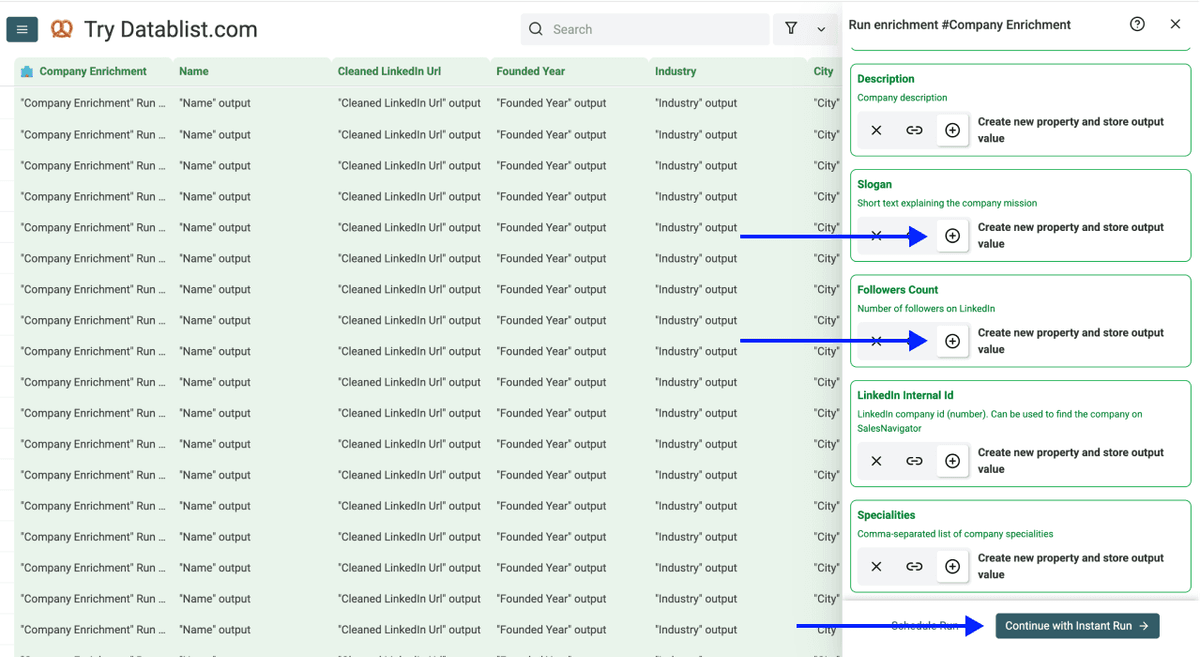Click 'Short text explaining the company mission'

(947, 203)
